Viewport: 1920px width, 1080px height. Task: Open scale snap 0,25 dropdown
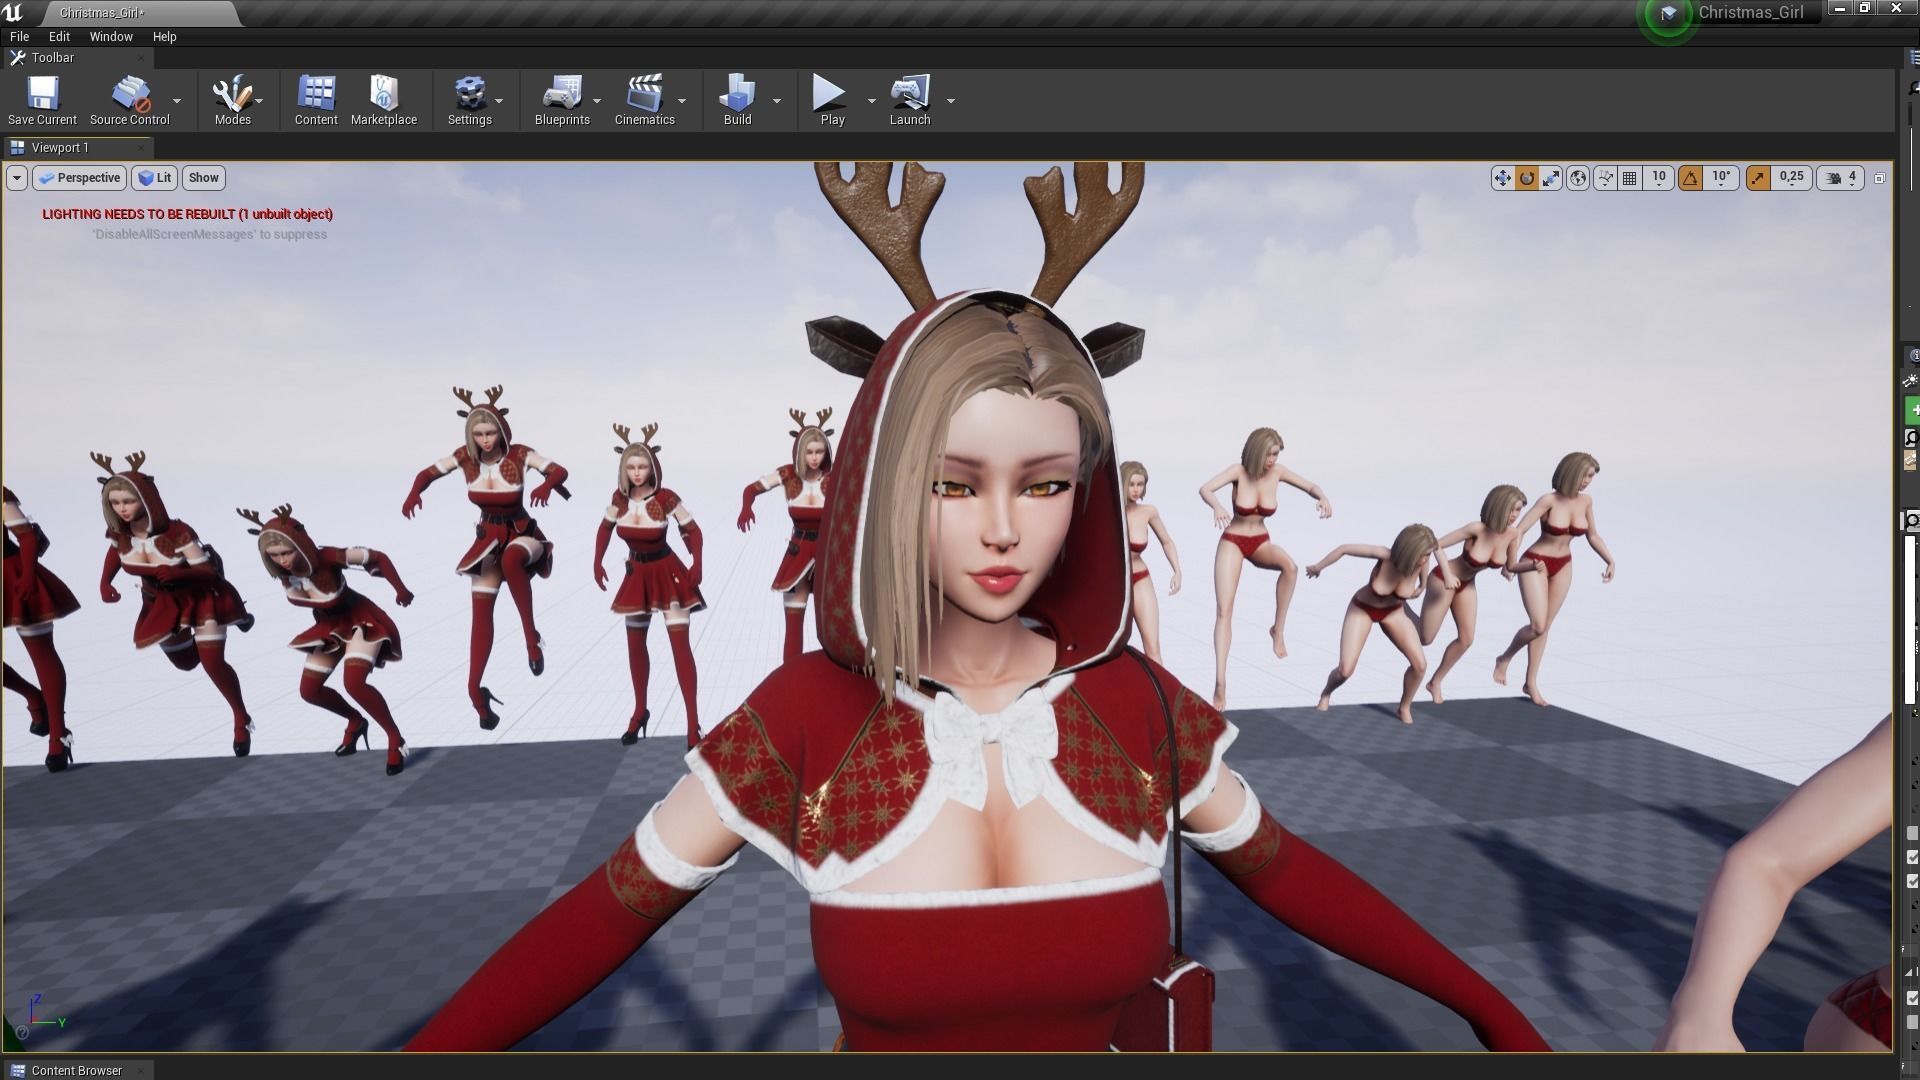coord(1791,177)
